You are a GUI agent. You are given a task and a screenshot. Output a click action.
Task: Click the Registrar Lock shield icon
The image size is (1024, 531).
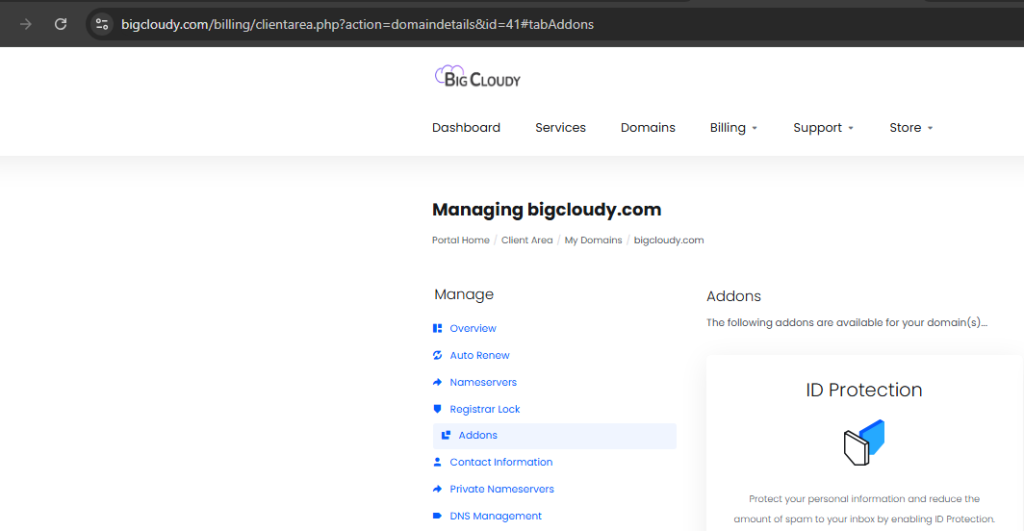[437, 409]
